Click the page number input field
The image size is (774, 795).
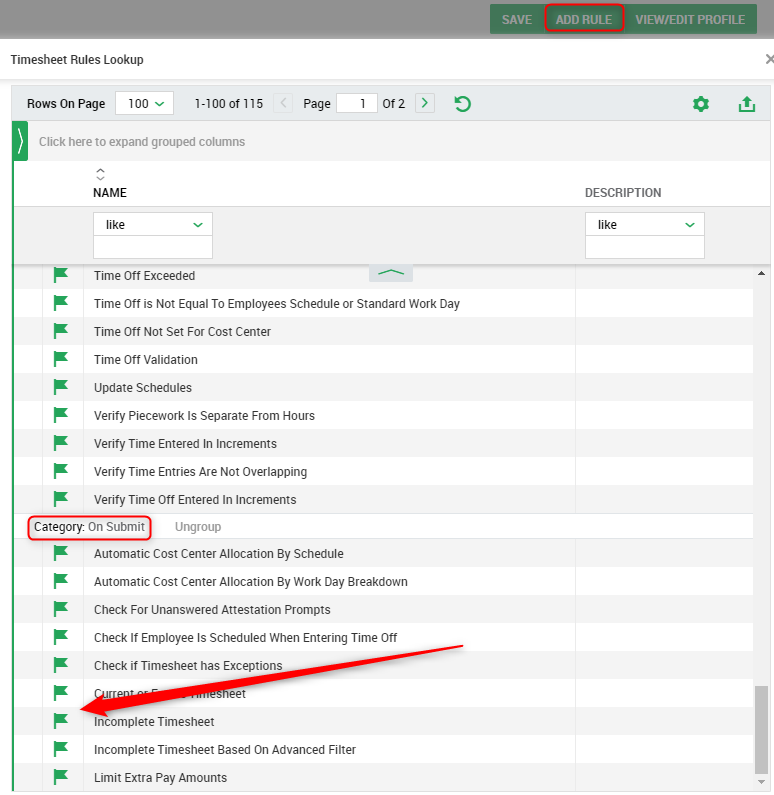[357, 103]
